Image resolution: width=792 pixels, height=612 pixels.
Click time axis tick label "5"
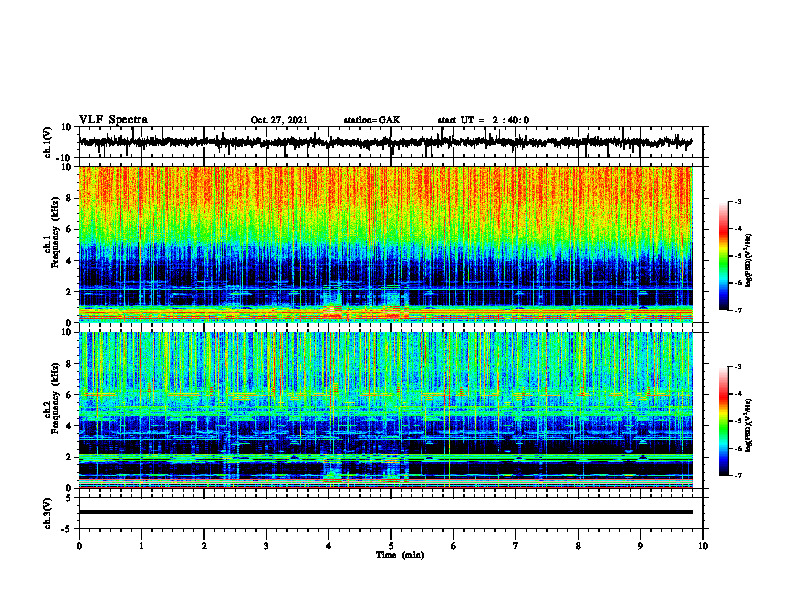click(x=391, y=546)
